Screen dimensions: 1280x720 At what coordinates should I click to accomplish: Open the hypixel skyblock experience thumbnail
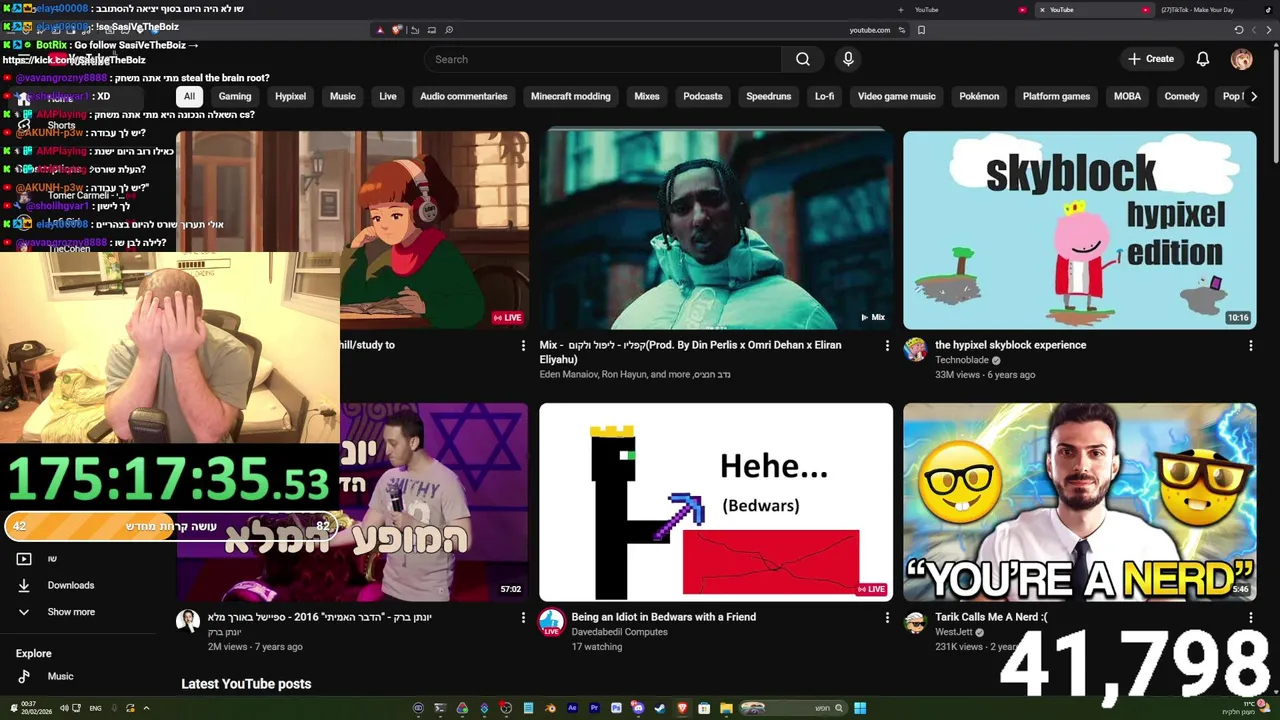click(1080, 230)
